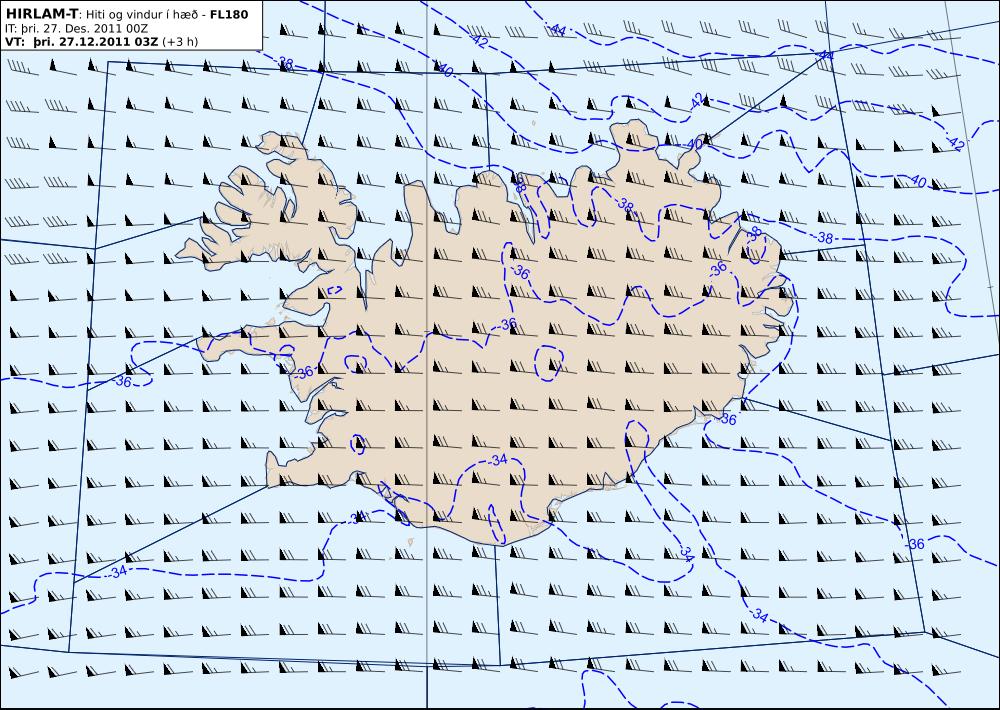This screenshot has height=710, width=1000.
Task: Click the HIRLAM-T model title text
Action: pyautogui.click(x=41, y=14)
